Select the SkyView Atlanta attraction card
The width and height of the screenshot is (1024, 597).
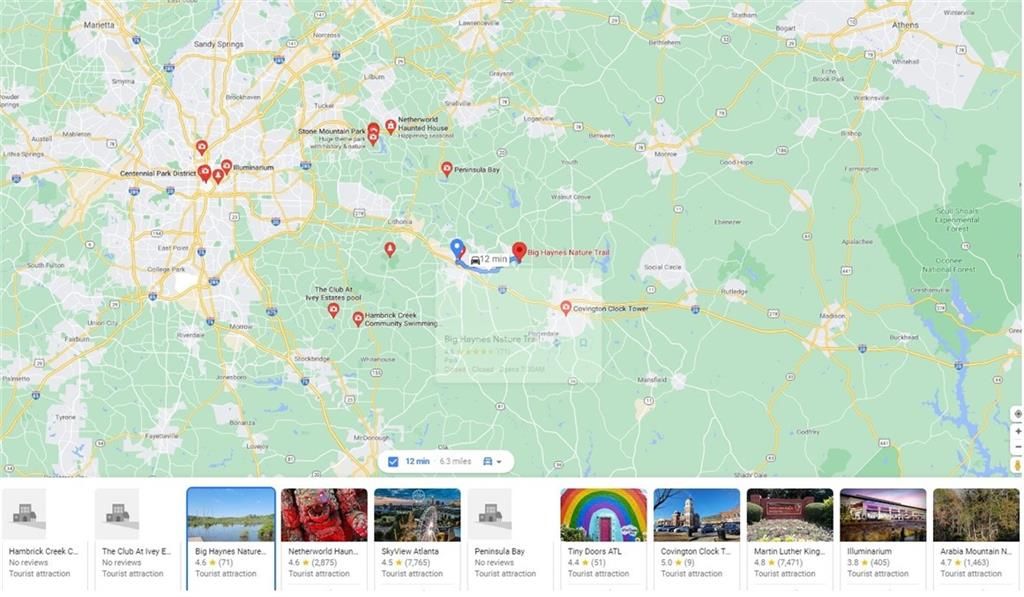[417, 534]
